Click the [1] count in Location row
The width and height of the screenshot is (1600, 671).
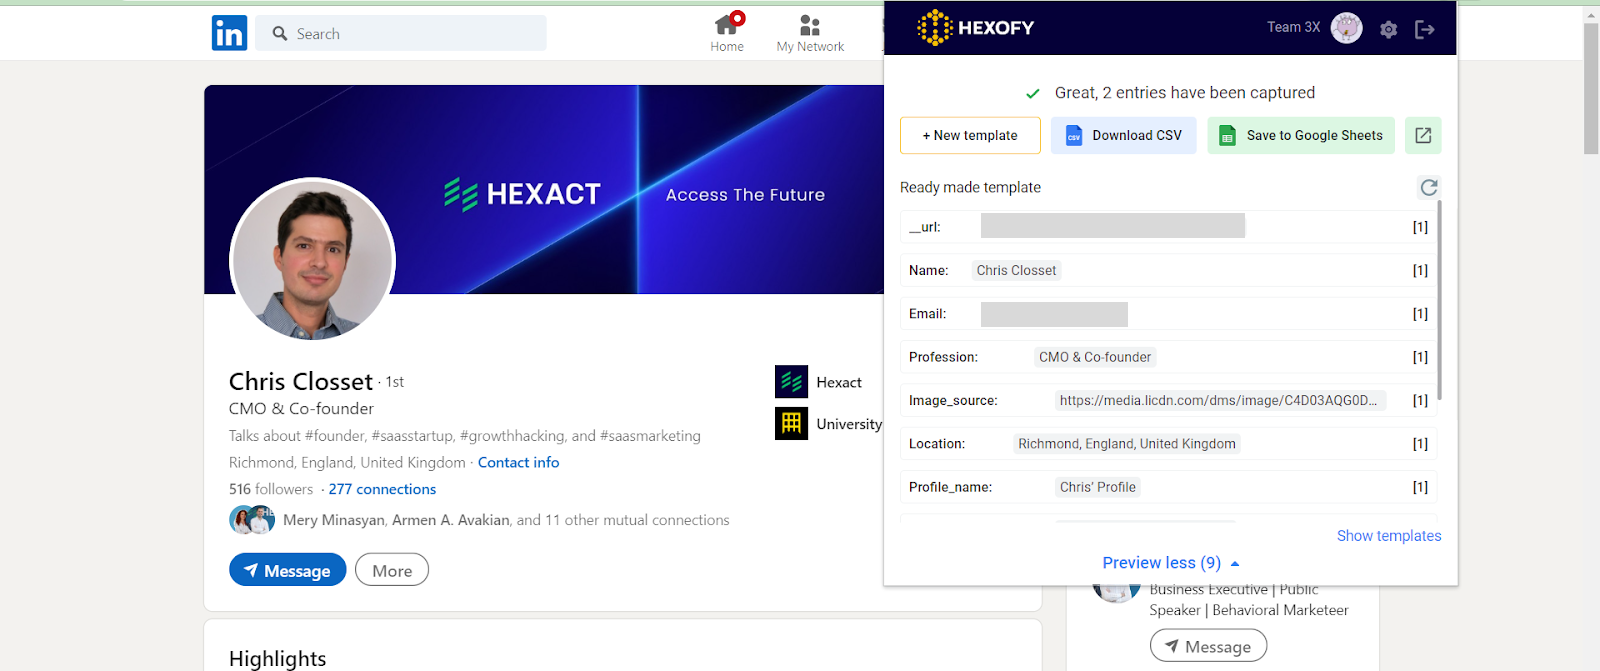coord(1420,444)
